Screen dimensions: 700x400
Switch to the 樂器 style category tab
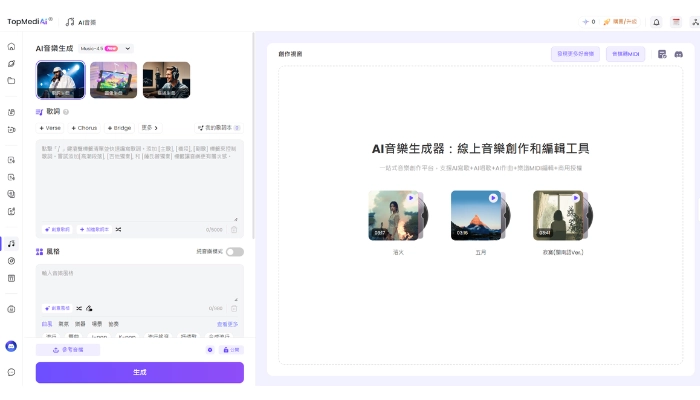pos(80,324)
